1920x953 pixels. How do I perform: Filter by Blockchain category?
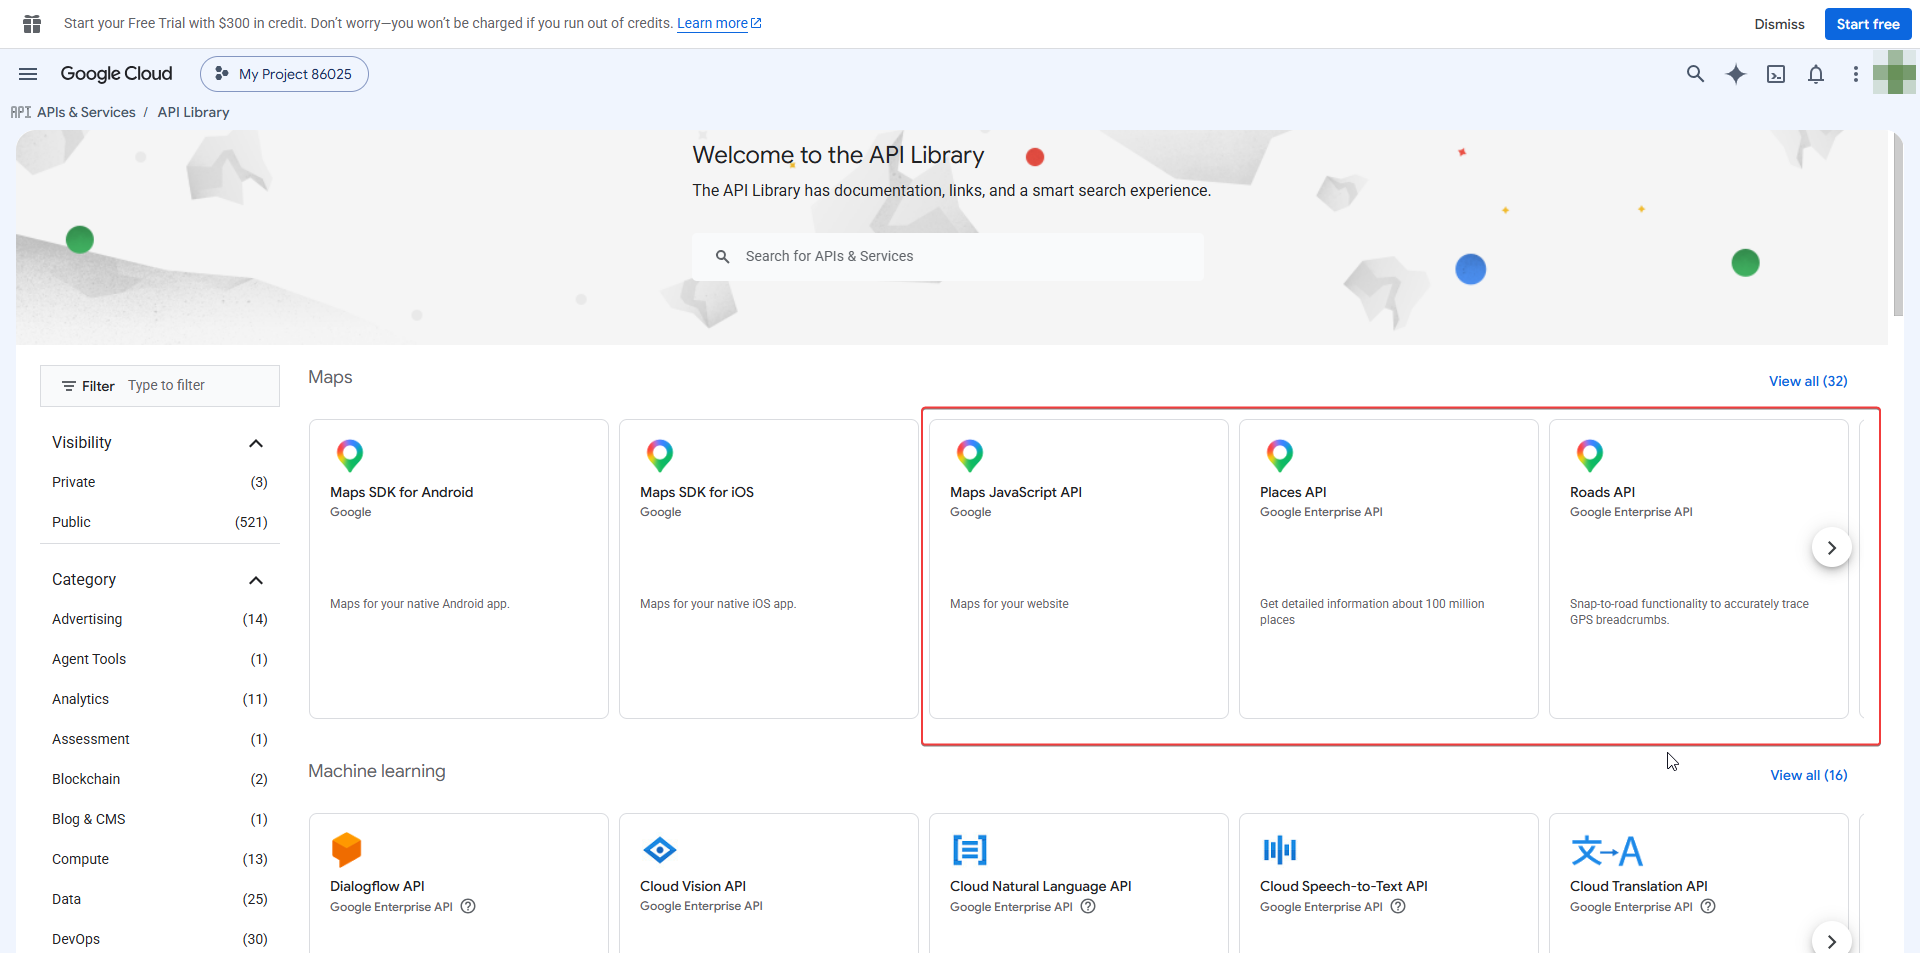160,779
